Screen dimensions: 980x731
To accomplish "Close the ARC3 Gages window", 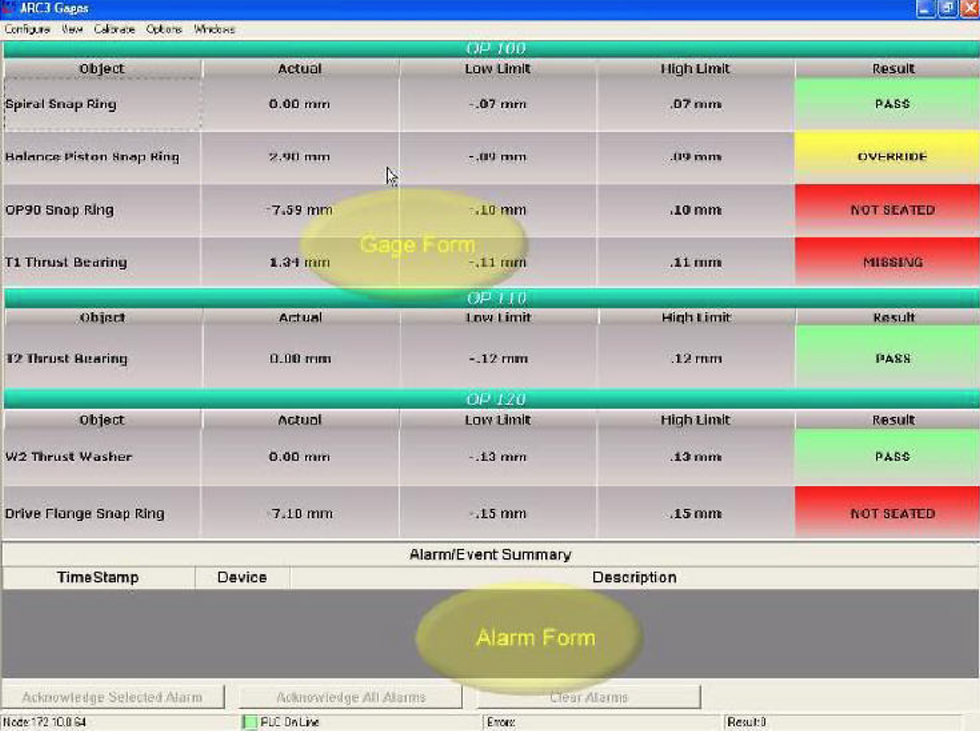I will coord(969,9).
